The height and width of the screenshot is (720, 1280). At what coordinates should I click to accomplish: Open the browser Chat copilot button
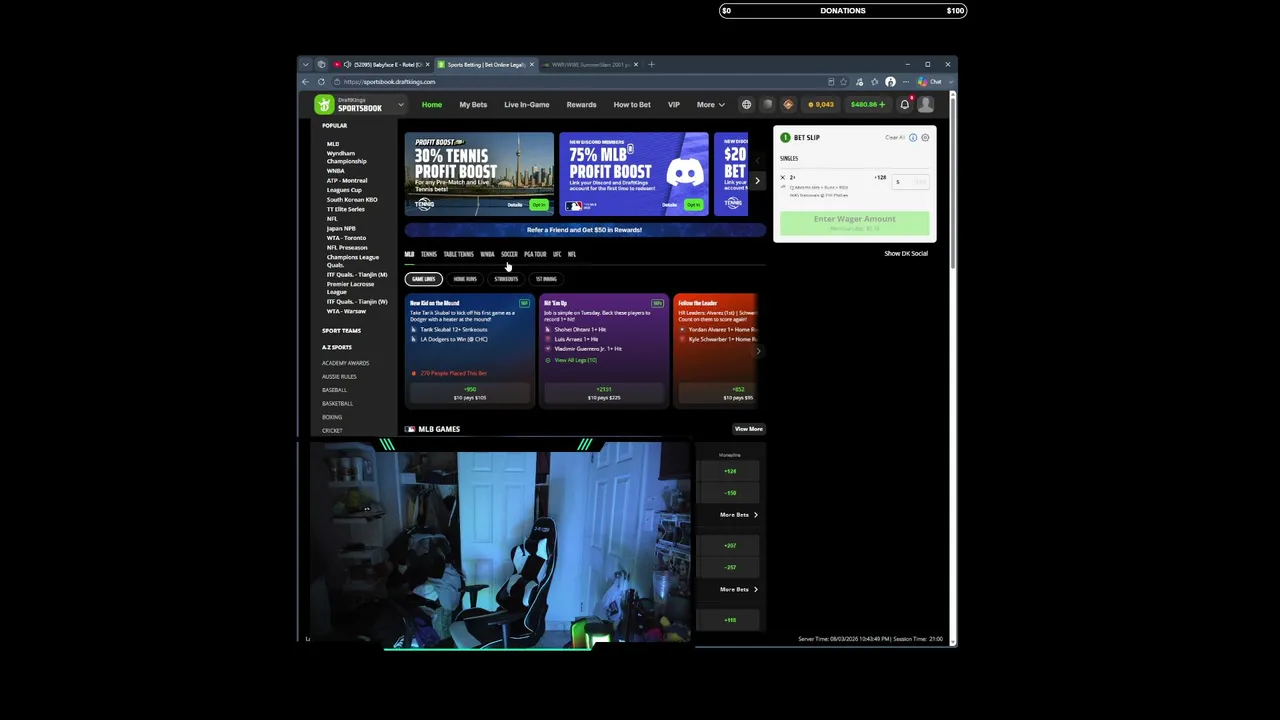931,82
